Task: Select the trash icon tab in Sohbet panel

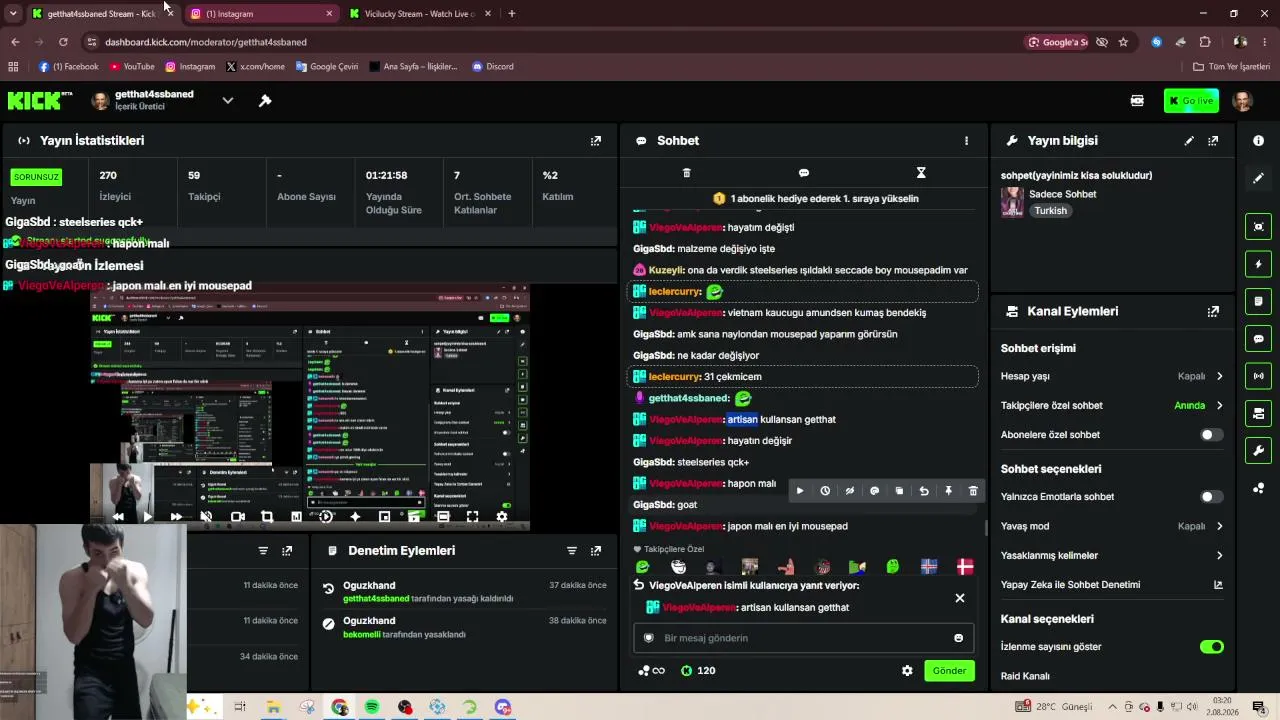Action: 686,173
